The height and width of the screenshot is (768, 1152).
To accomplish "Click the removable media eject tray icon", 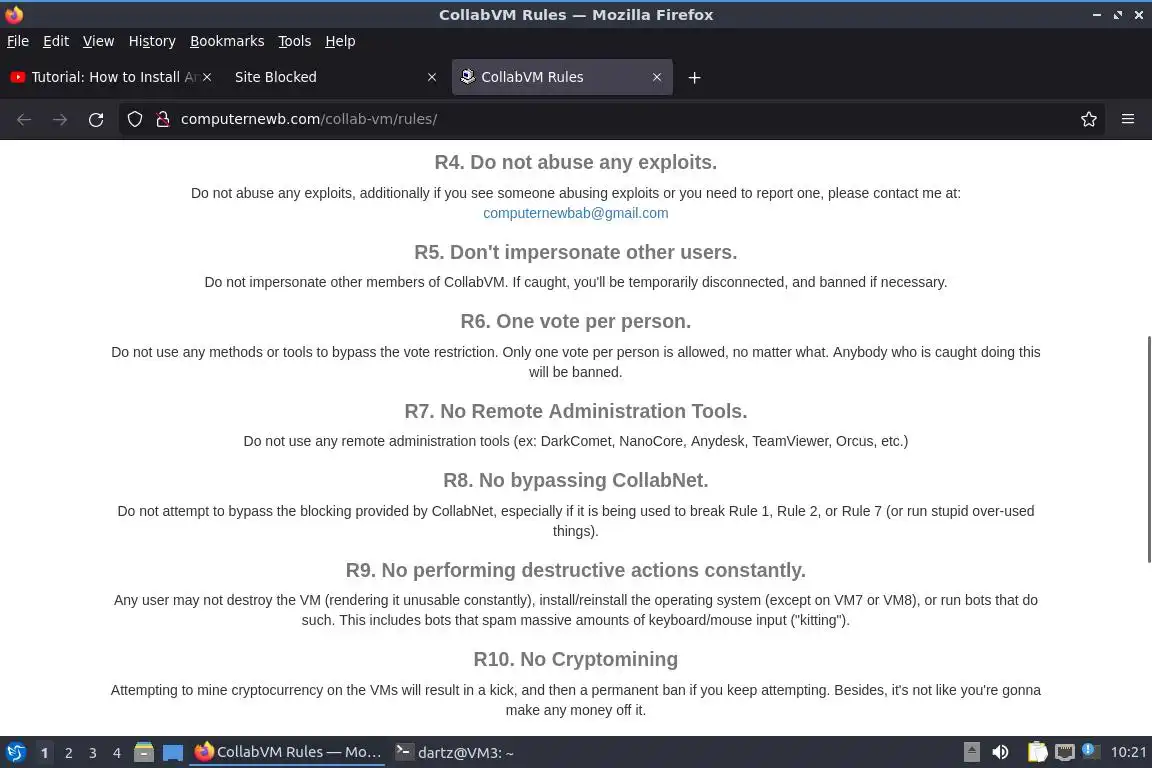I will click(x=971, y=752).
